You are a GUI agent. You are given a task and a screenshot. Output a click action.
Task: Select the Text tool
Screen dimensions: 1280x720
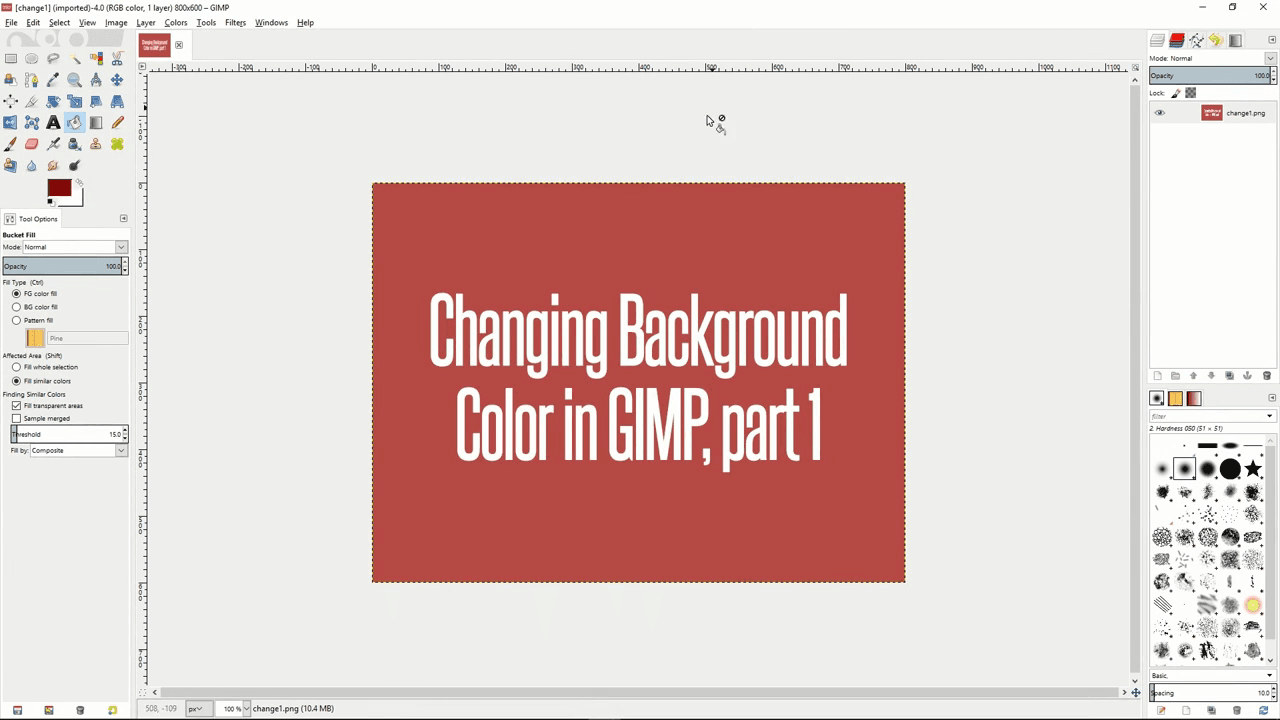(53, 123)
